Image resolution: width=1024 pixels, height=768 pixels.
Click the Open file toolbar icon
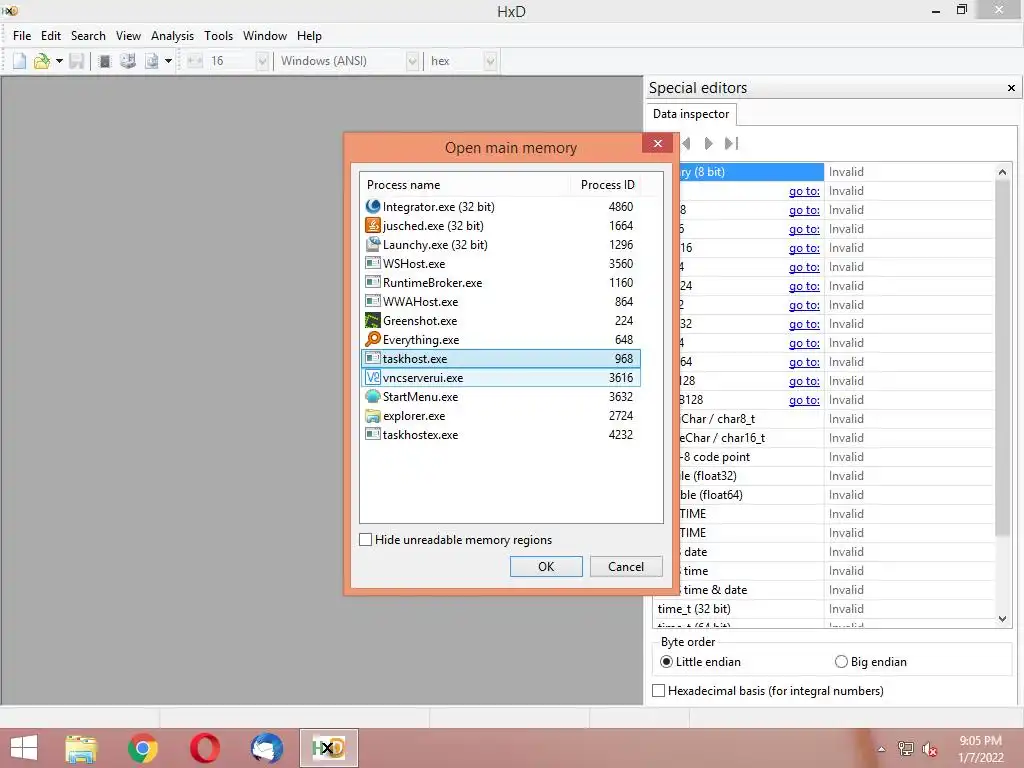pos(42,61)
